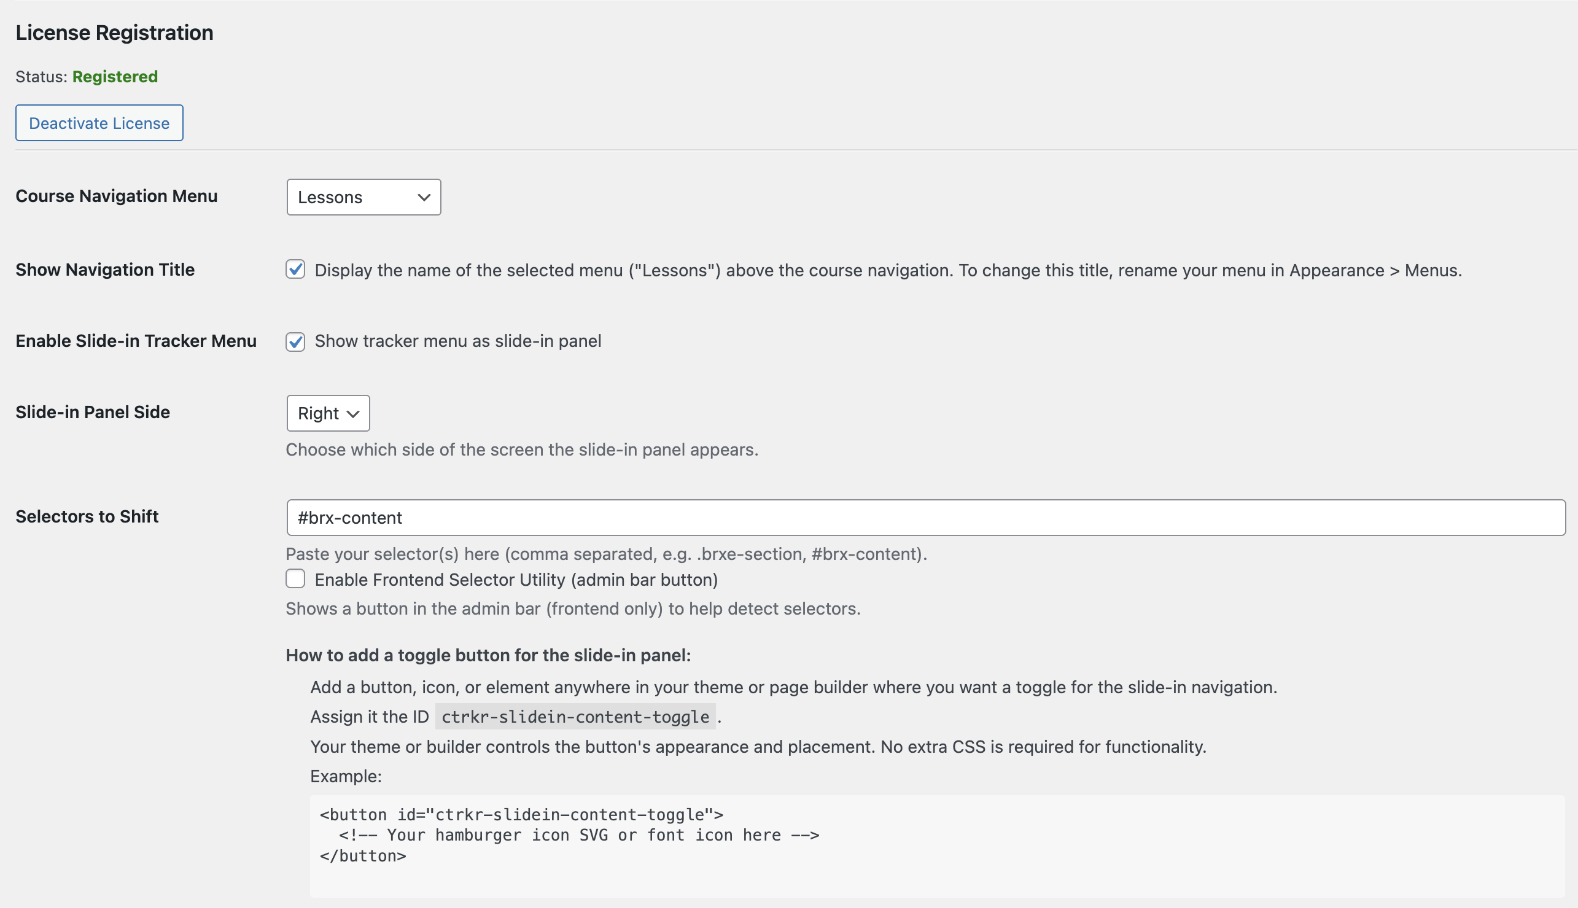Click the Slide-in Panel Side field label
This screenshot has height=908, width=1578.
pyautogui.click(x=93, y=412)
